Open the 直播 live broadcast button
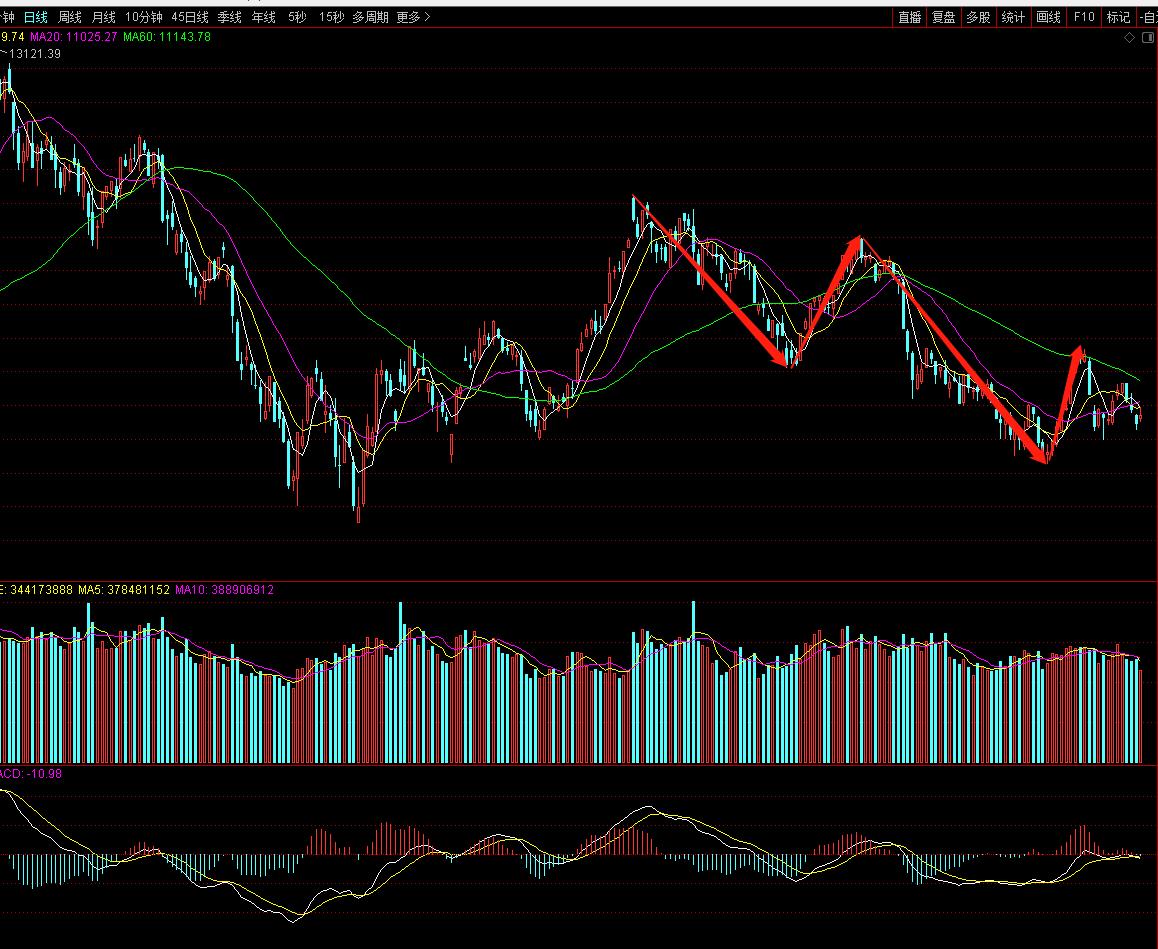This screenshot has width=1158, height=949. [910, 17]
